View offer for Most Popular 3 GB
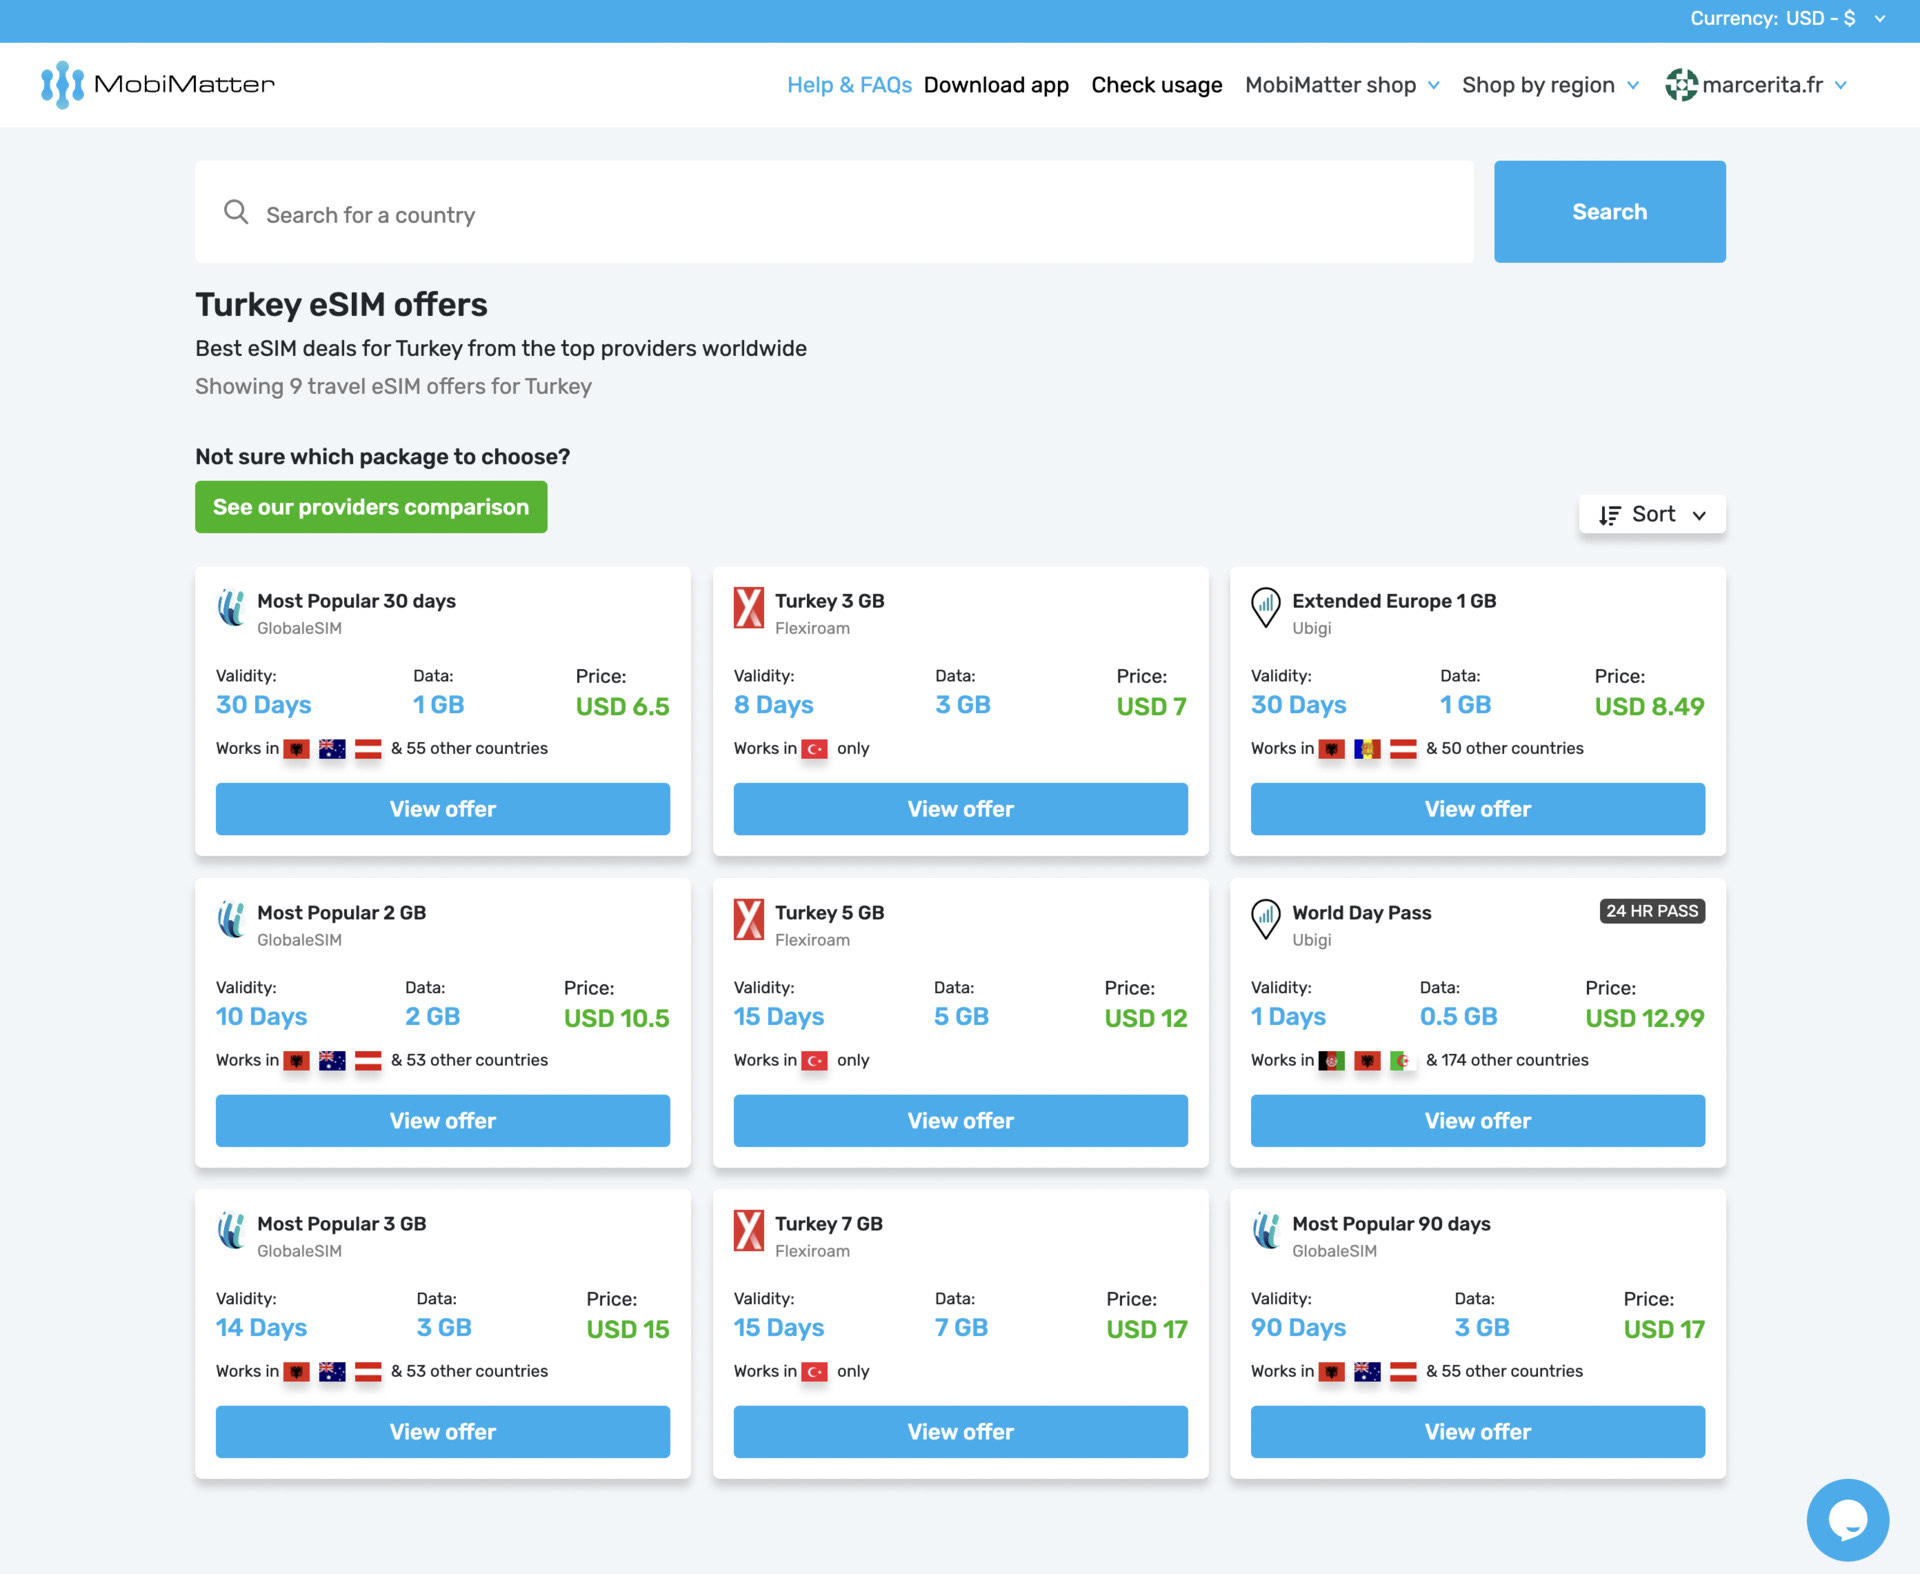 click(x=443, y=1432)
